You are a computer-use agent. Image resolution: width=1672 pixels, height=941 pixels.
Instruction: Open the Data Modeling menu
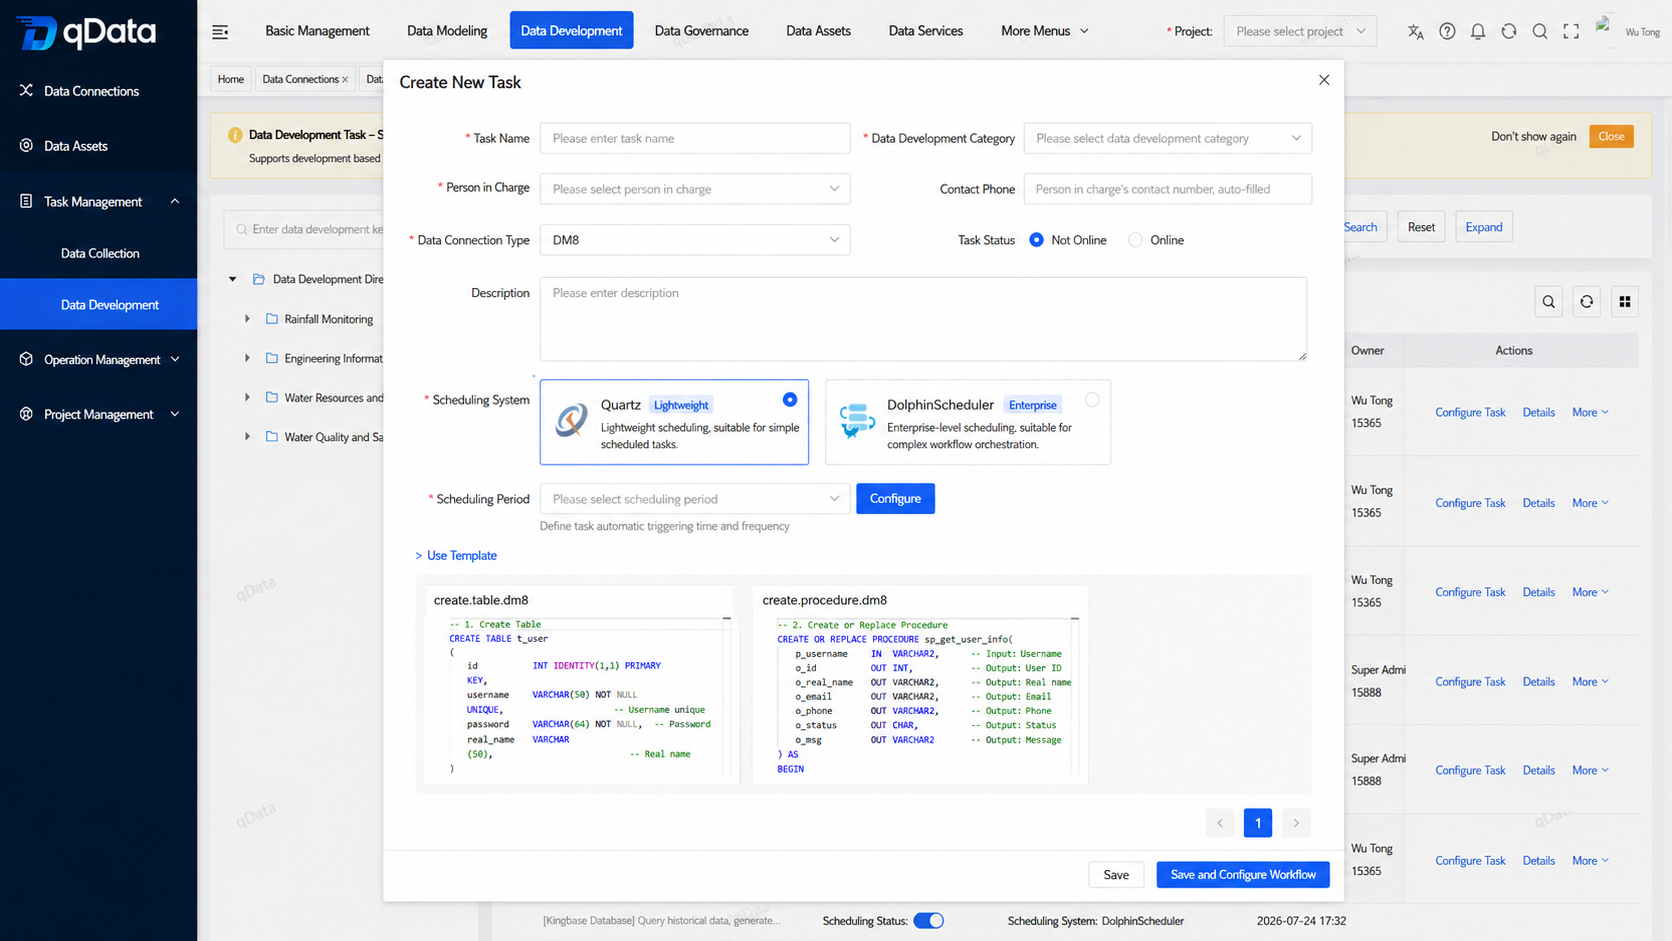447,31
